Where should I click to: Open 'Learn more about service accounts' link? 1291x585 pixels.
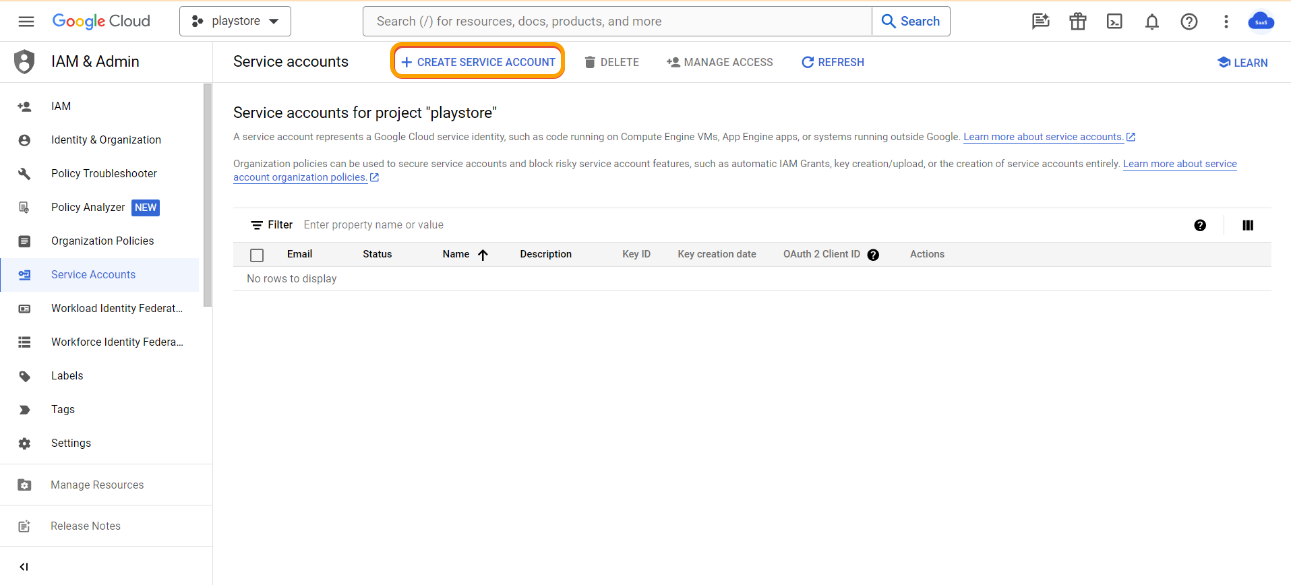point(1049,137)
